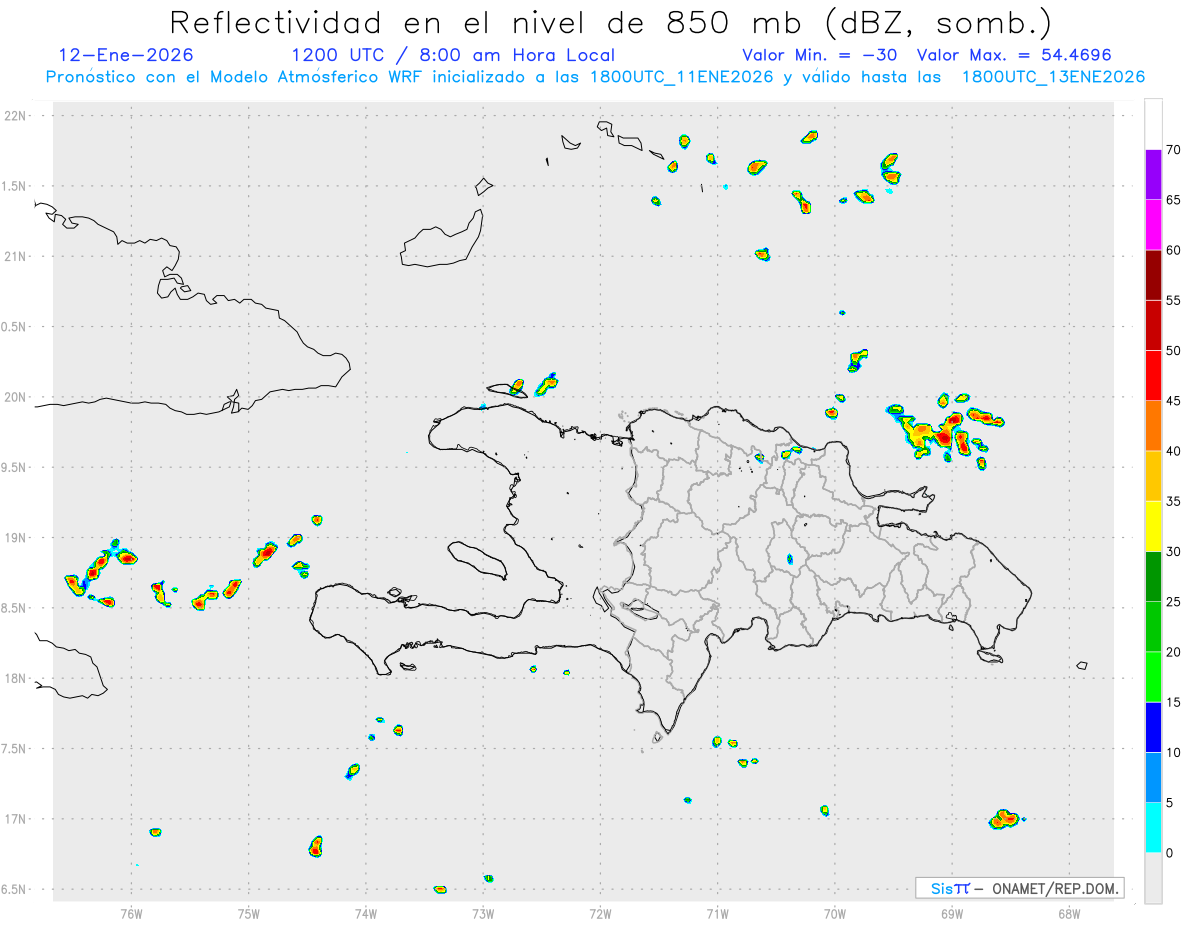1200x927 pixels.
Task: Click the longitude label '70W'
Action: coord(835,913)
